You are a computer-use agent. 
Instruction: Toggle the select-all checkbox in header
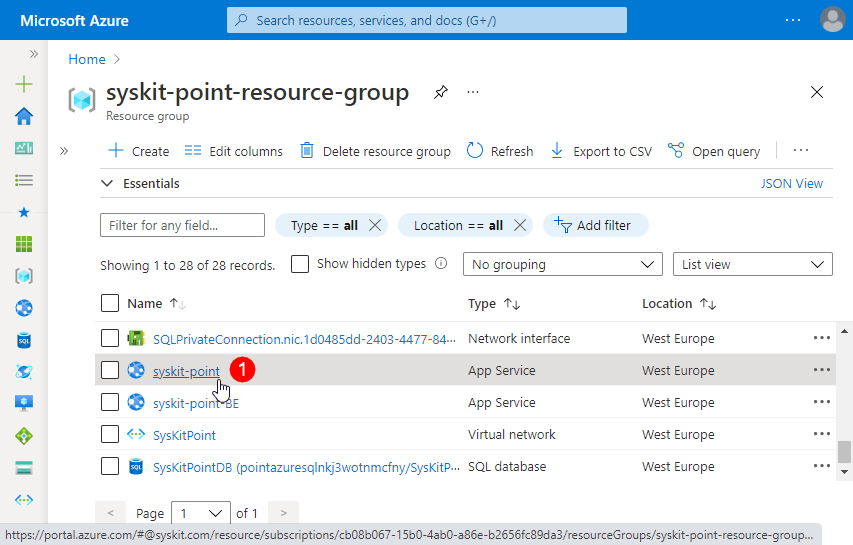(110, 303)
